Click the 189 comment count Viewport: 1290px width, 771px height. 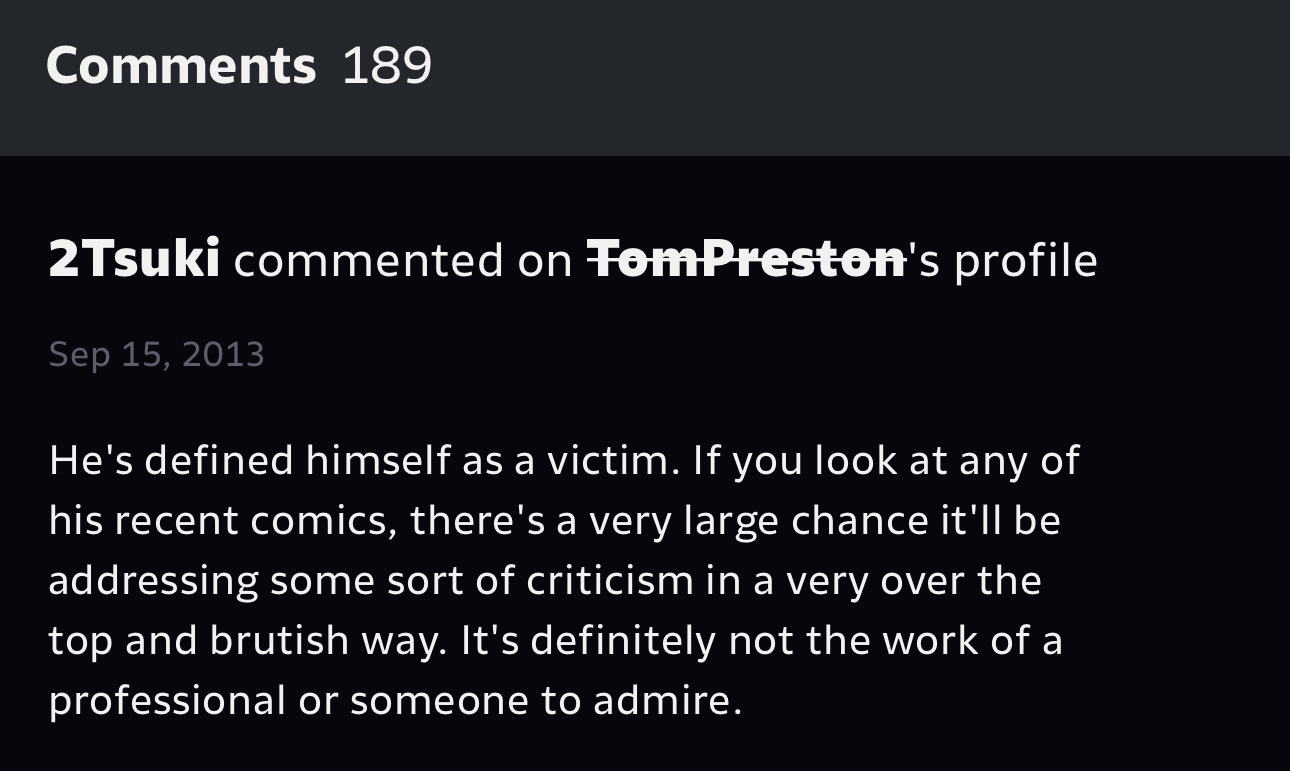387,66
